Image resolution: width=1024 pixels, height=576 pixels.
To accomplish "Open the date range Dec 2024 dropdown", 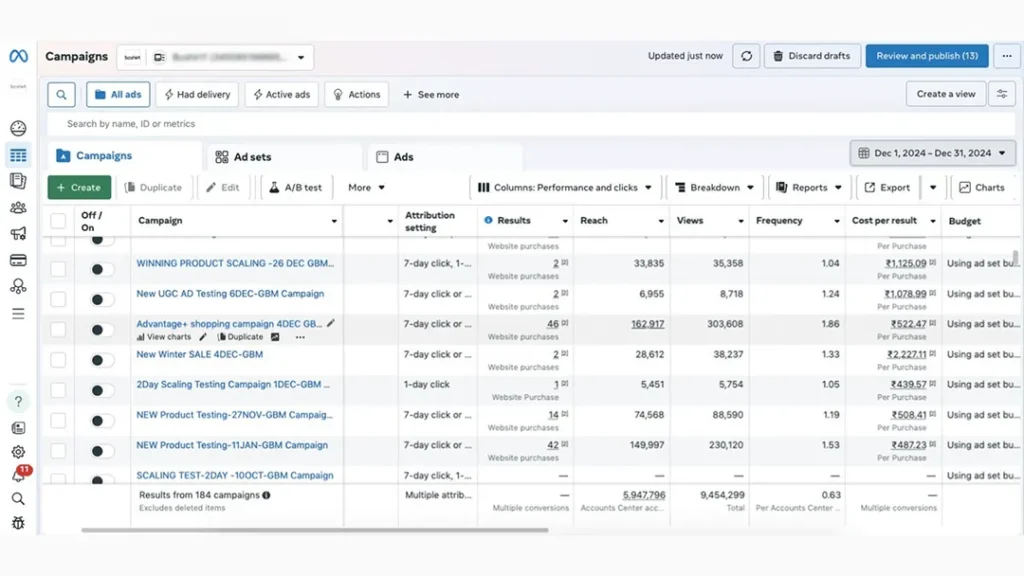I will [932, 153].
